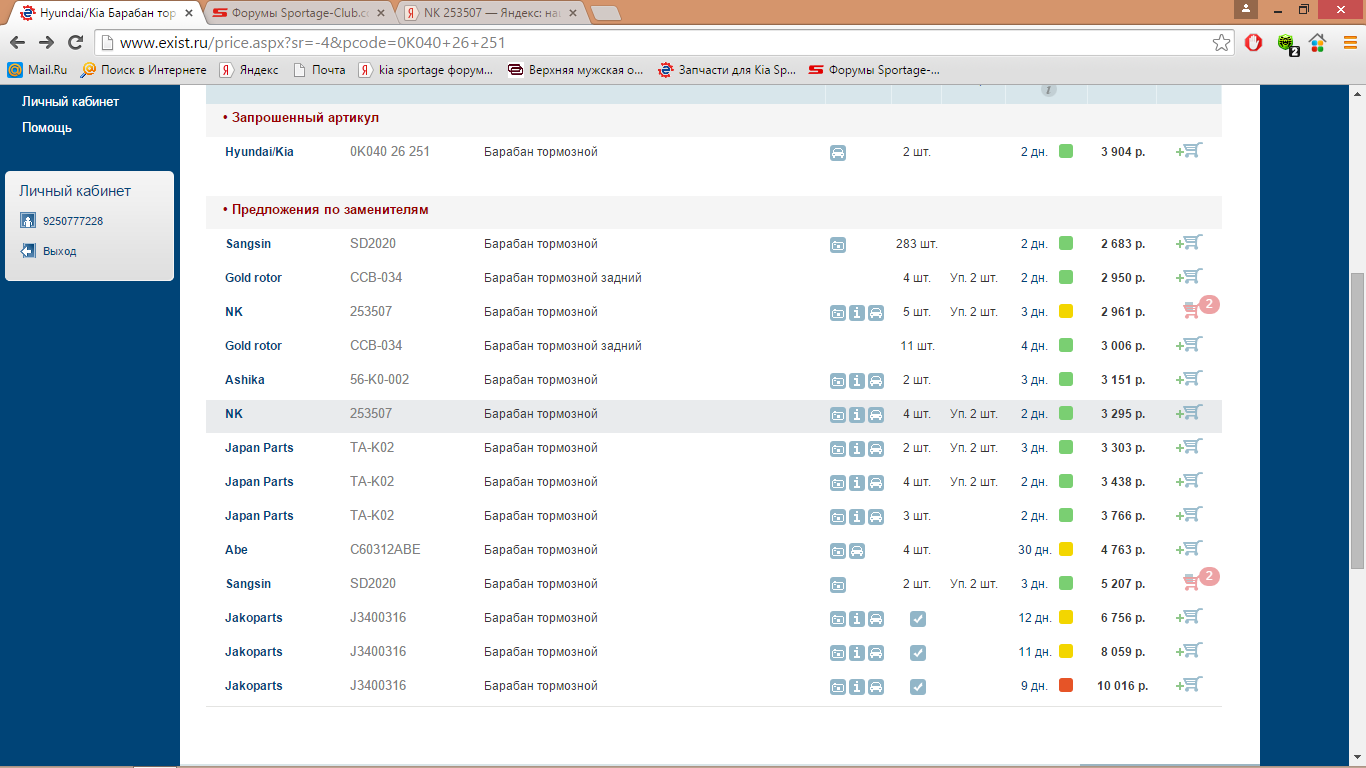Viewport: 1366px width, 768px height.
Task: Click the info icon in the Ashika row
Action: point(857,380)
